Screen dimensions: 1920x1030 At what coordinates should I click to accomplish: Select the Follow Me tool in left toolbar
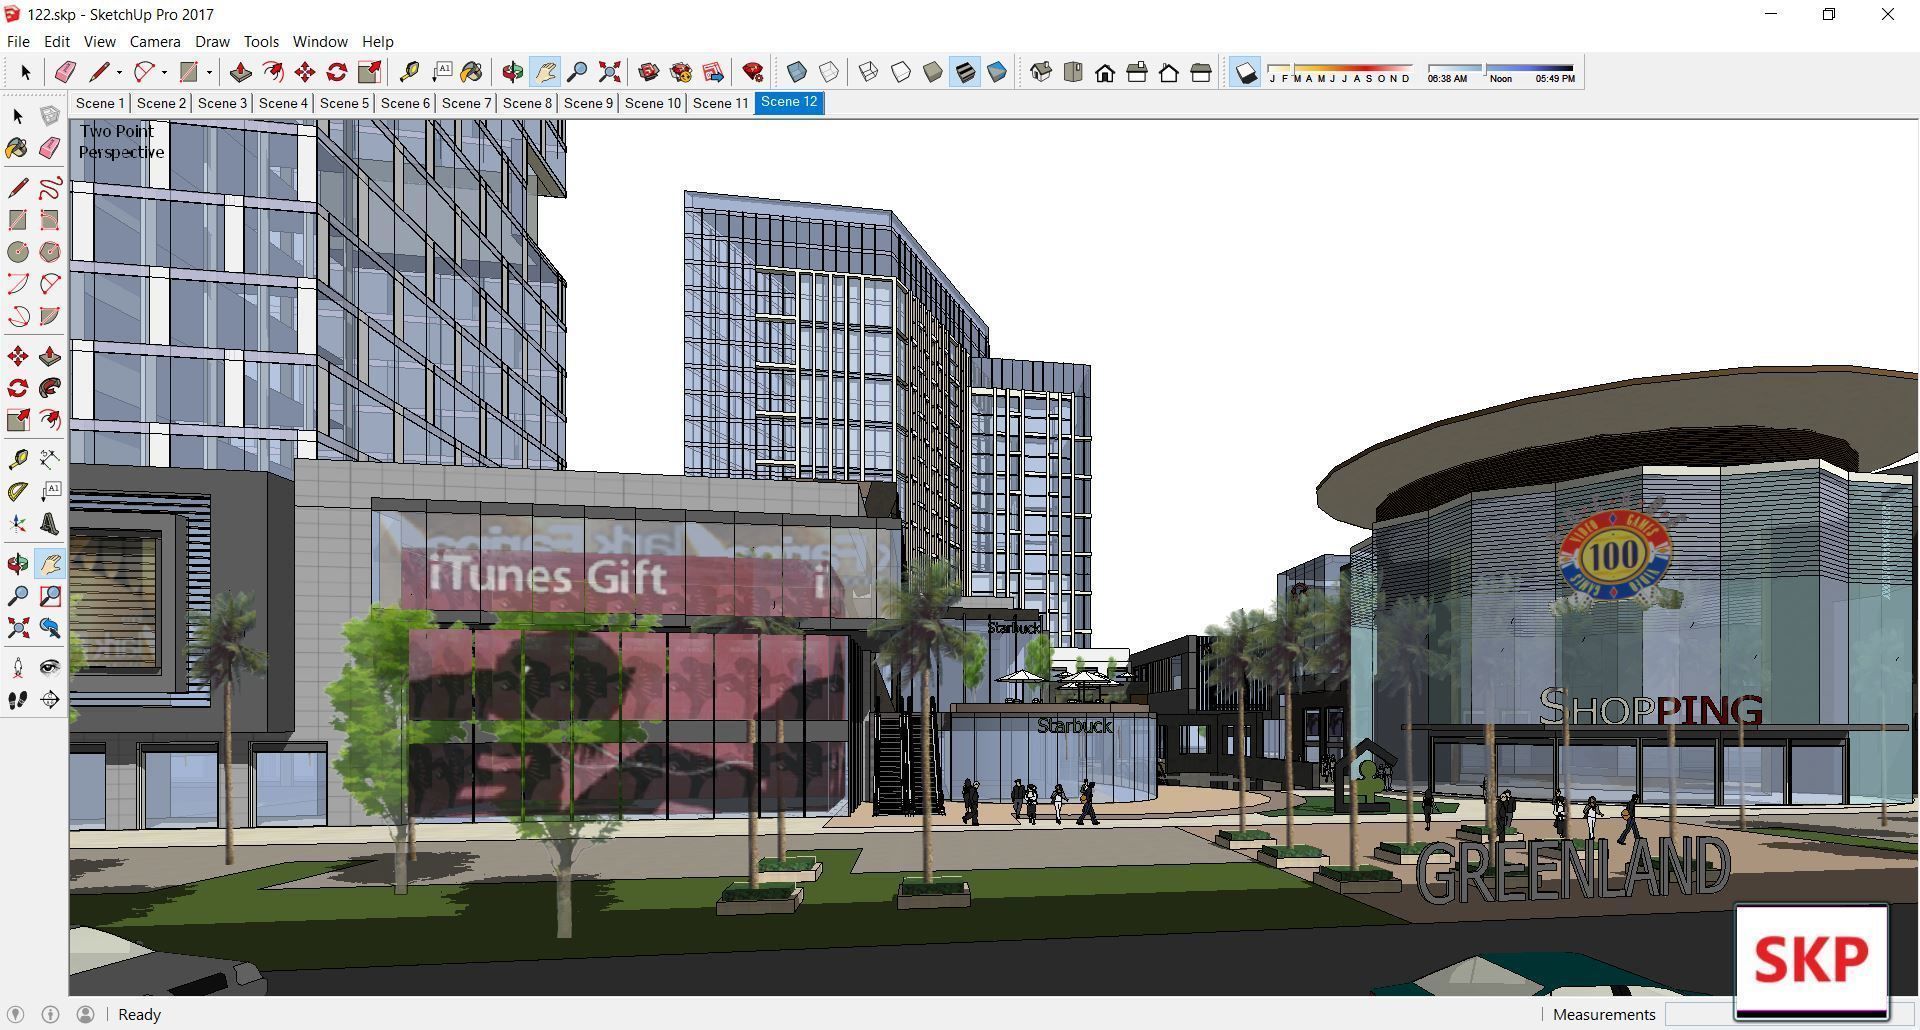click(50, 388)
